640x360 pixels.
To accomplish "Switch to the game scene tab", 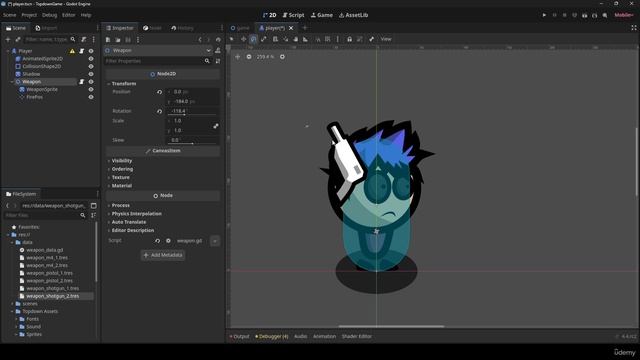I will pos(240,28).
